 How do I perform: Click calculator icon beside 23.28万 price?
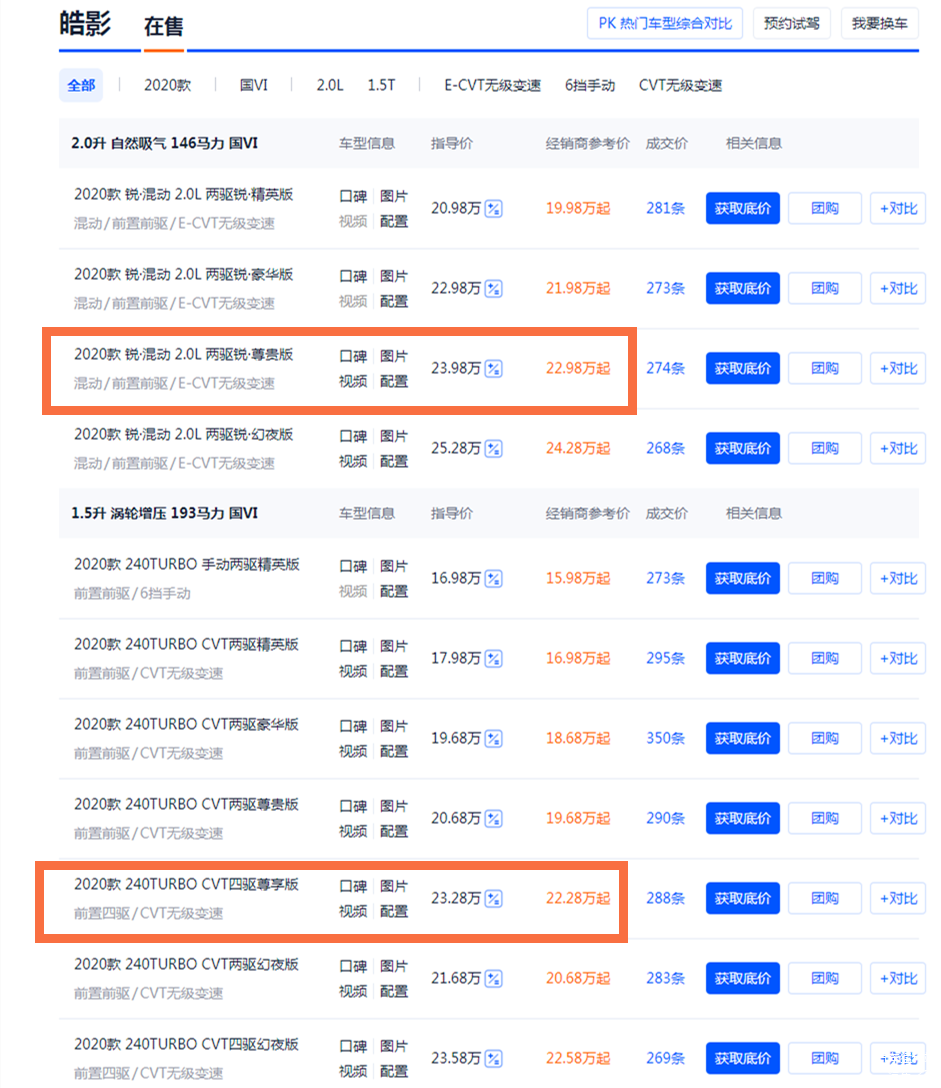coord(493,899)
